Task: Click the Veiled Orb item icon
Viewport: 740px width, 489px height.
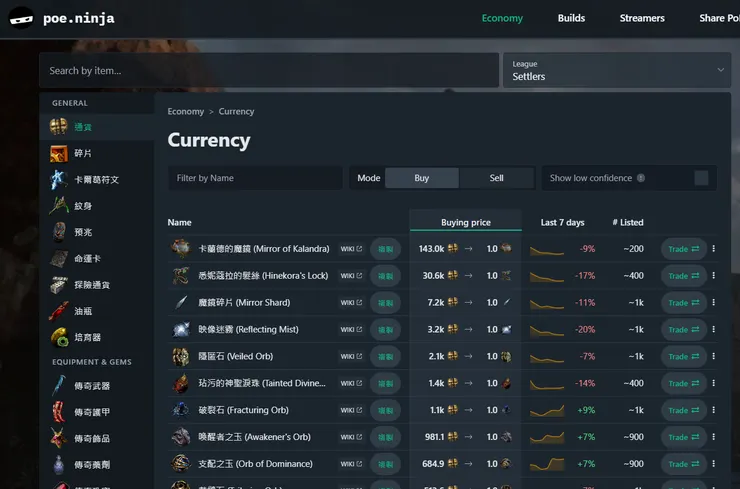Action: 181,356
